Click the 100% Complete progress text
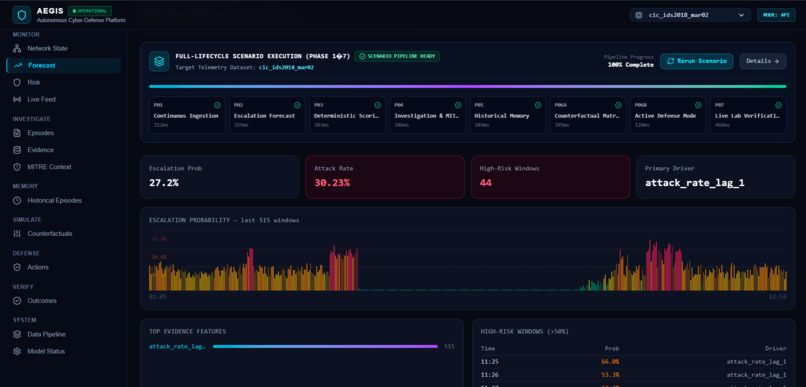 (x=630, y=65)
